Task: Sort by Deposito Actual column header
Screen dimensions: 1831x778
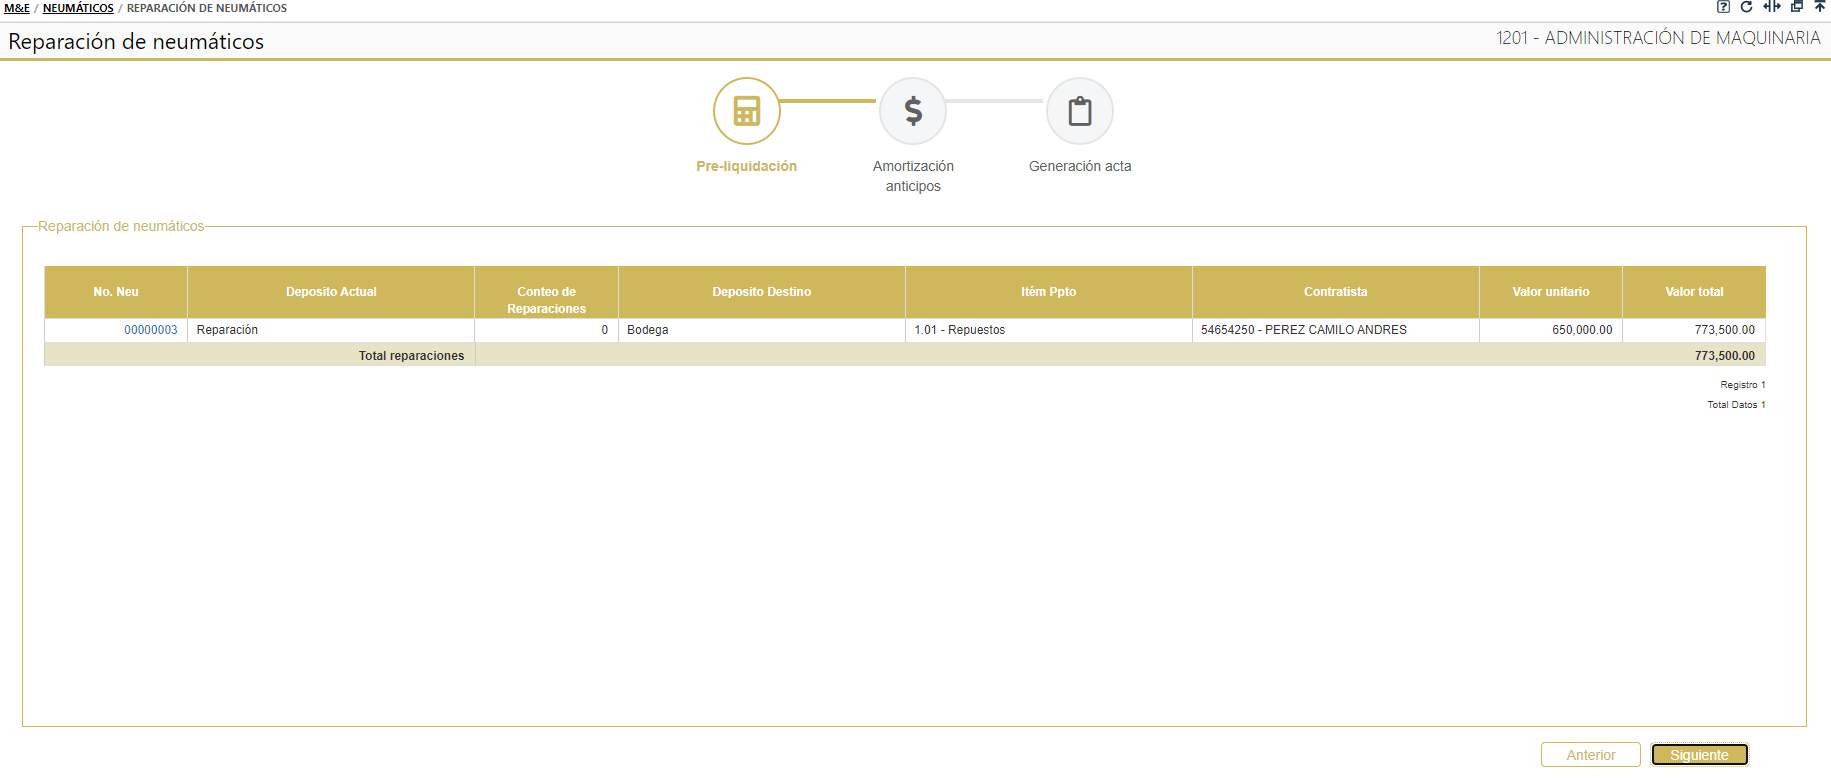Action: tap(331, 292)
